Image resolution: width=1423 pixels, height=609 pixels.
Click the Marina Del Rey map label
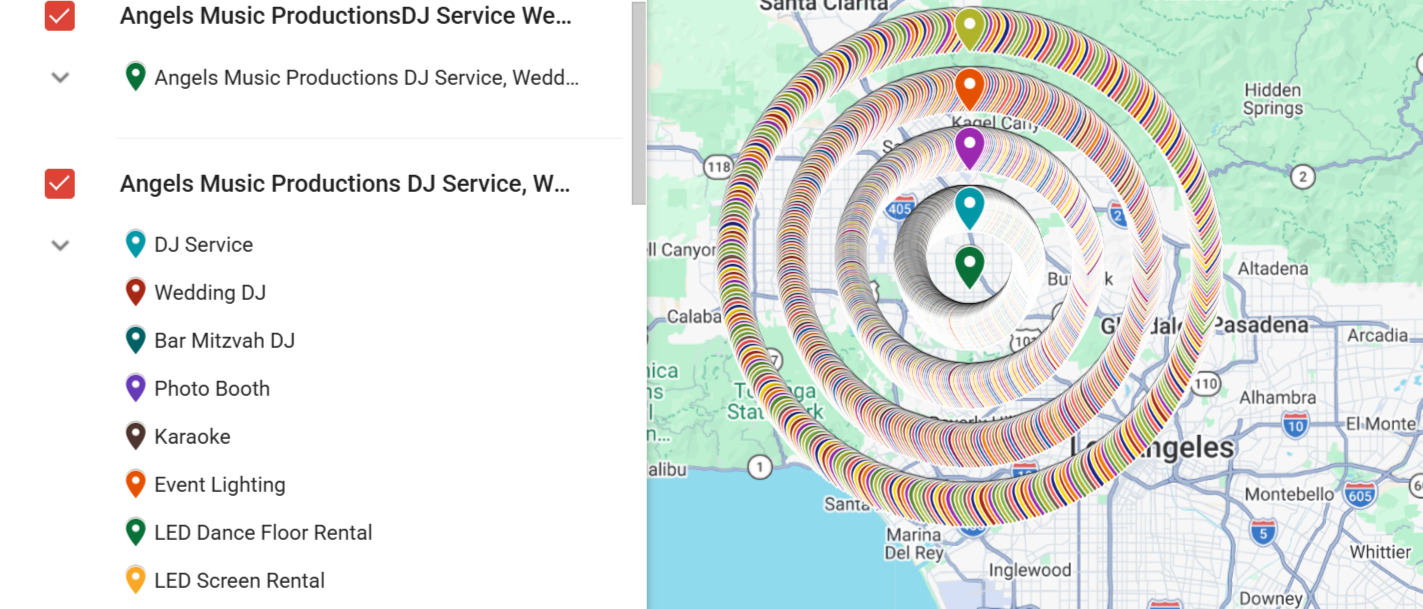pos(913,543)
